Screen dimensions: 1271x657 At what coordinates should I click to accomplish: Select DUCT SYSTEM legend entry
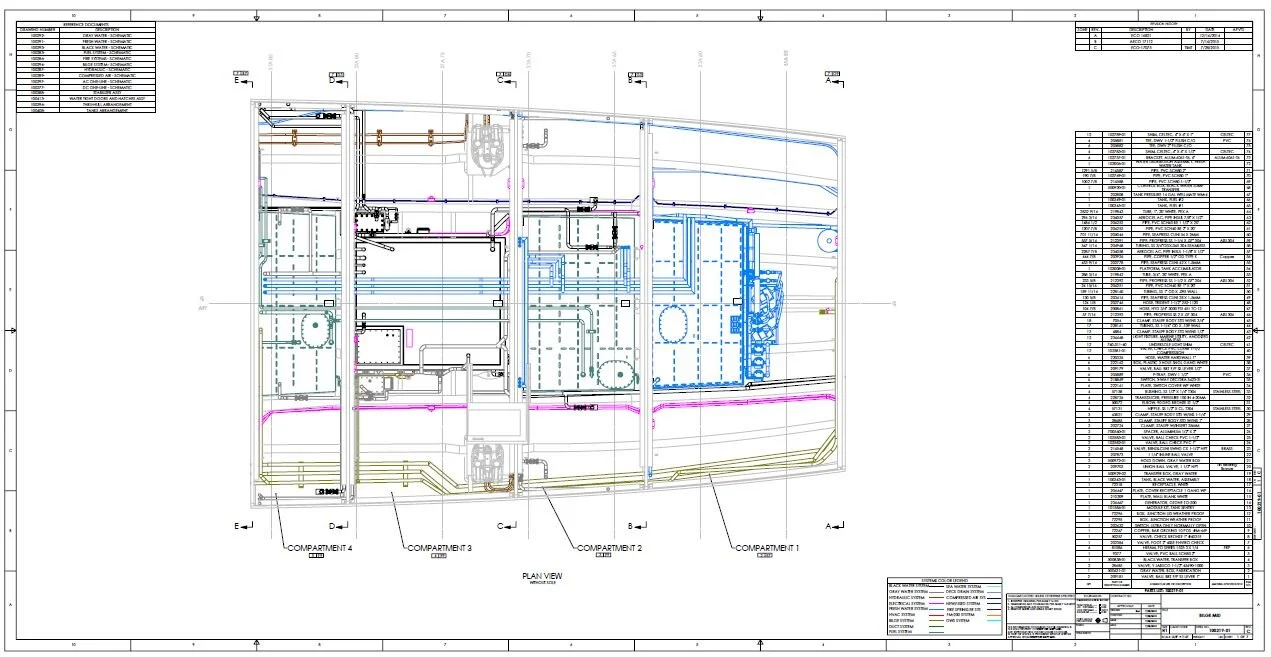point(901,627)
